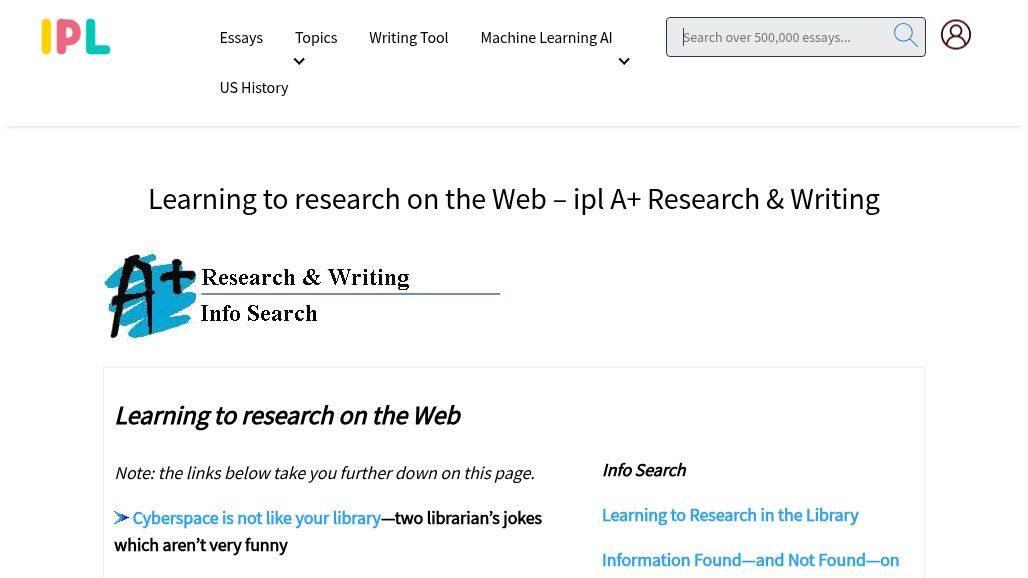The height and width of the screenshot is (578, 1028).
Task: Click the heading Learning to research on the Web inside article
Action: pos(287,415)
